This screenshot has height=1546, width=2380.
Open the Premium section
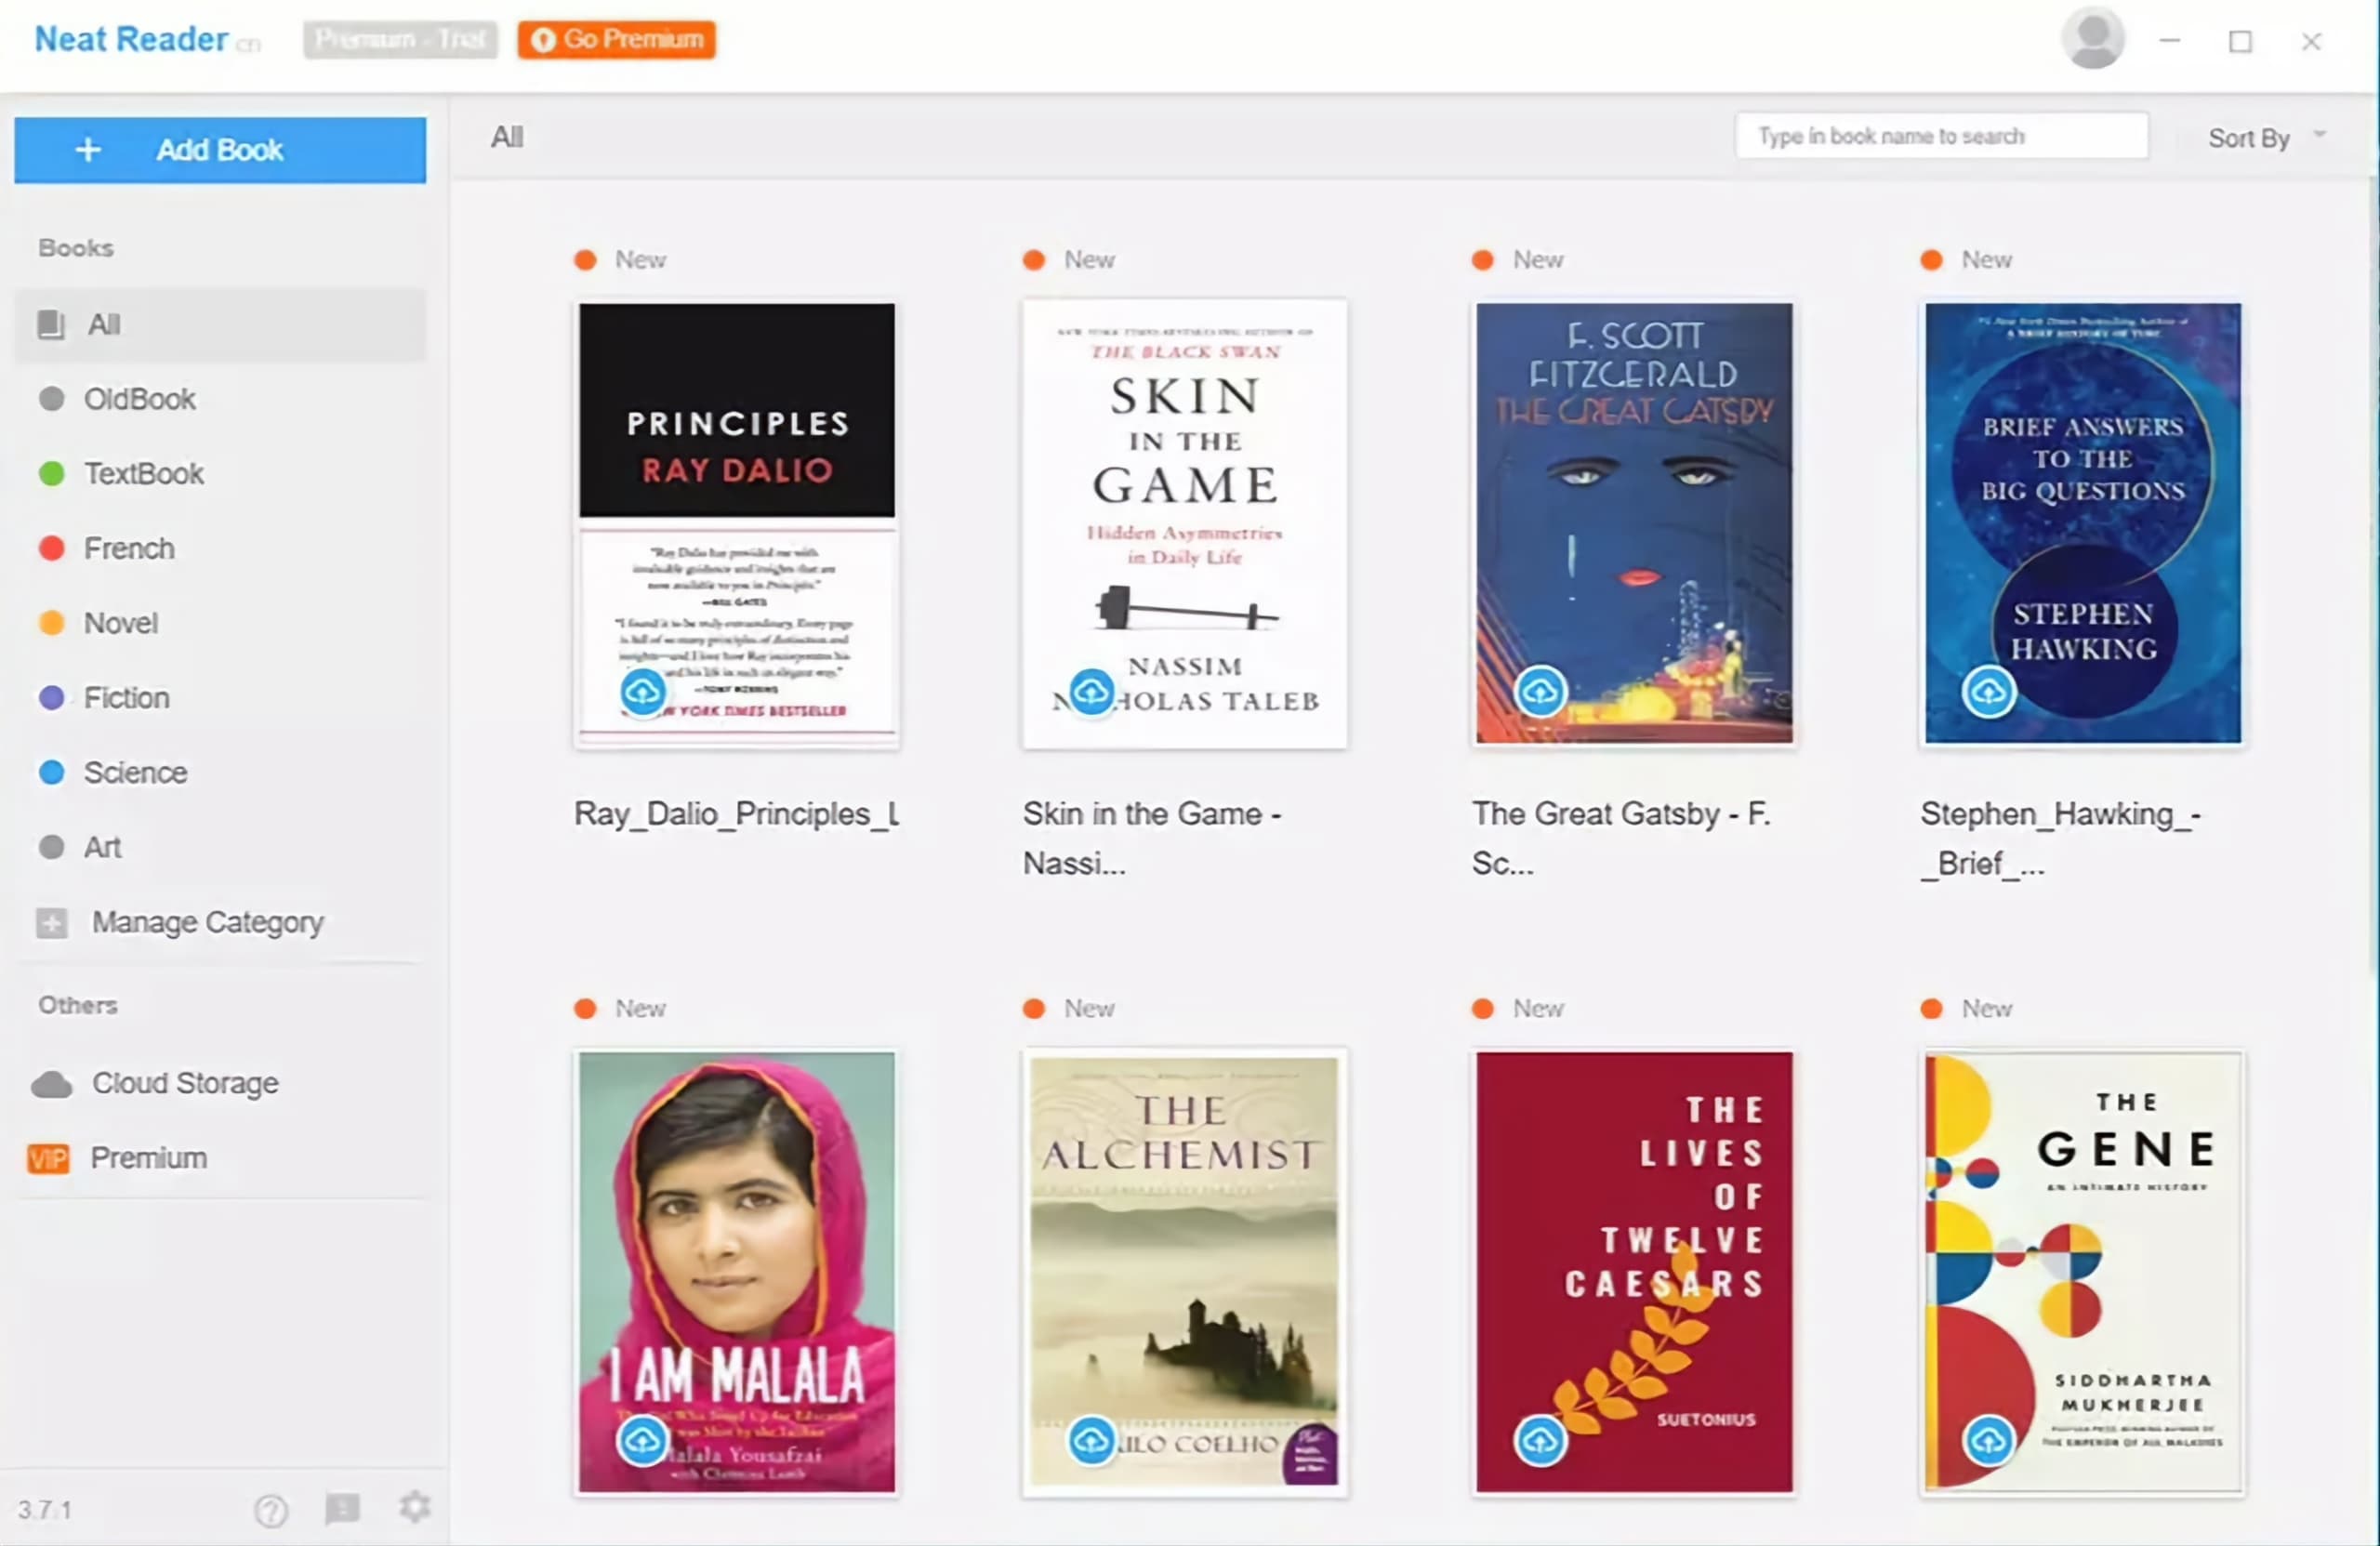click(220, 1158)
